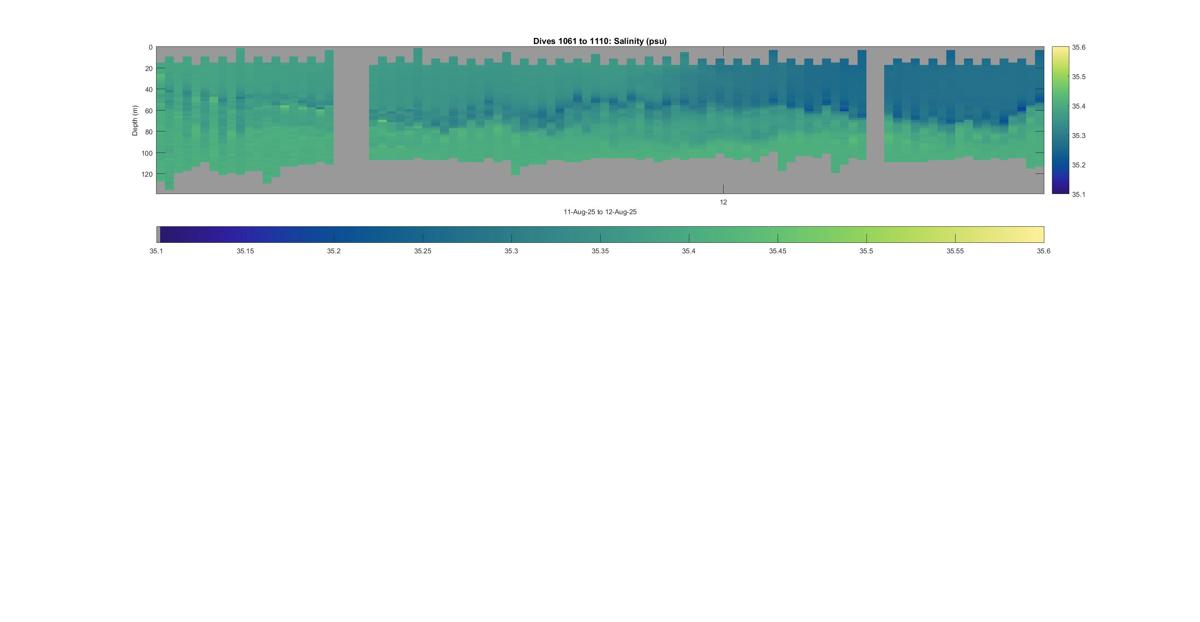
Task: Click the '35.45' label on horizontal colorbar
Action: [777, 252]
